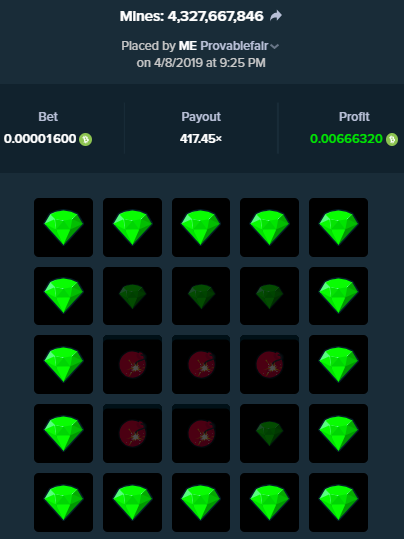Open the Provablefair user link
Viewport: 404px width, 539px height.
click(x=234, y=46)
